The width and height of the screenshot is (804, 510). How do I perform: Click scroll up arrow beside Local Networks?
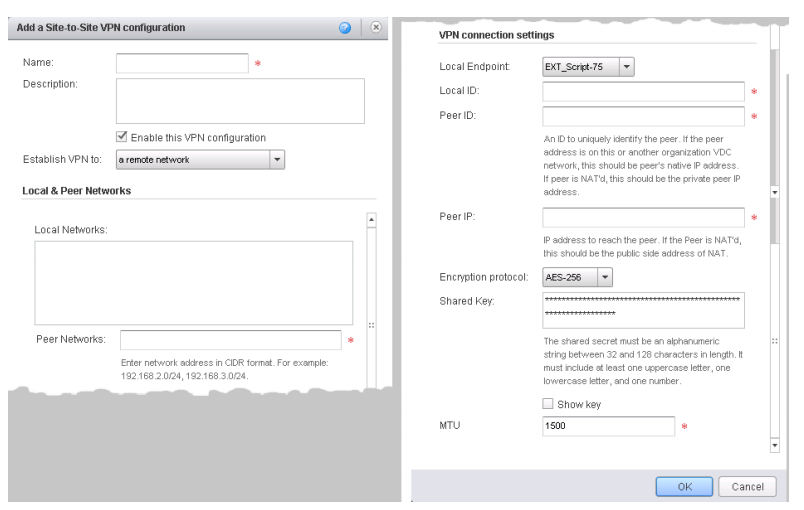[x=372, y=220]
